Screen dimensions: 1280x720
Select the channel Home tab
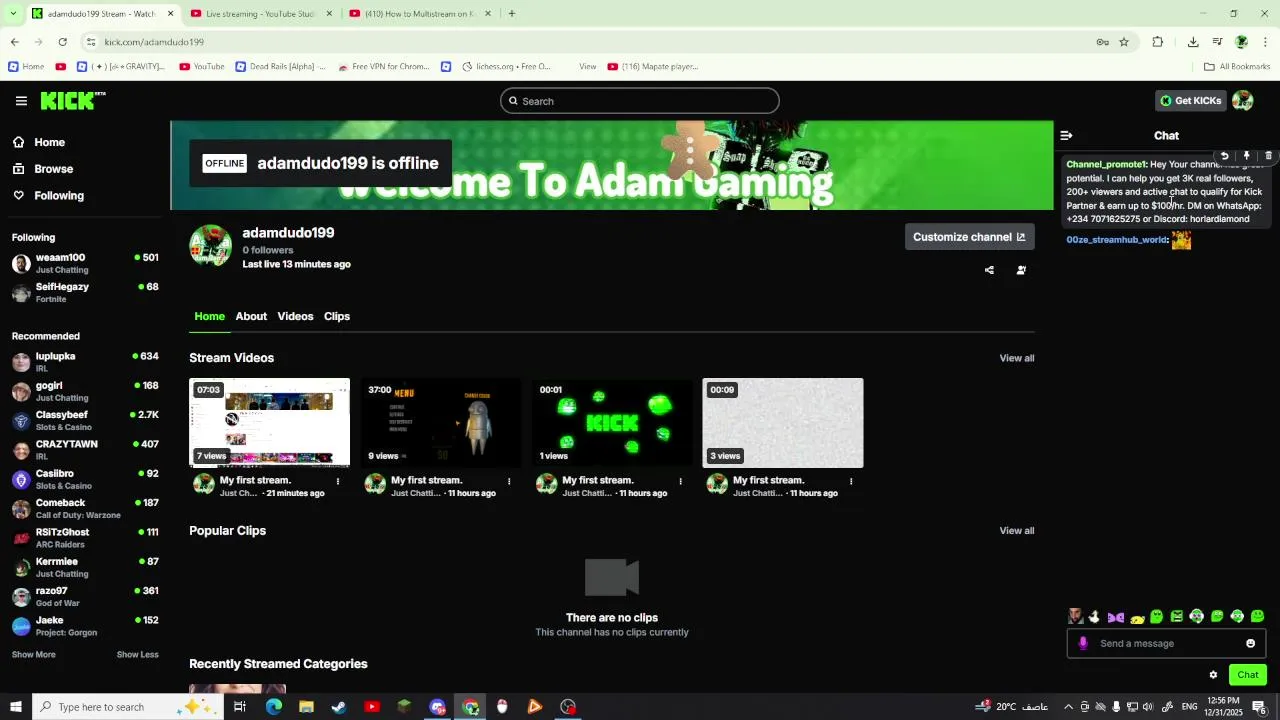point(209,316)
